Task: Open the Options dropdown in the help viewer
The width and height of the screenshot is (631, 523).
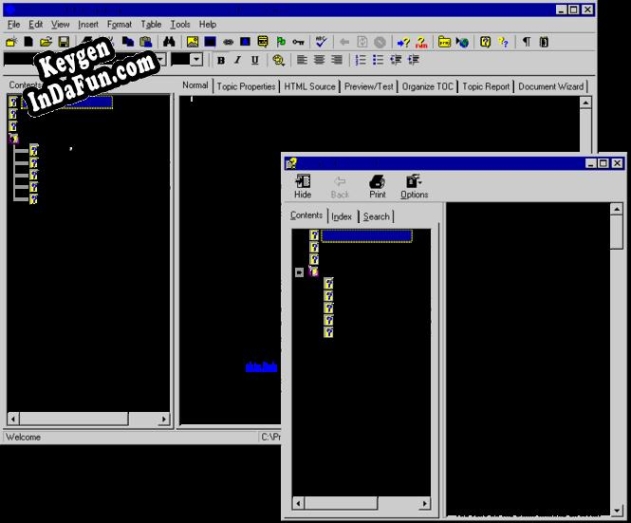Action: [x=414, y=187]
